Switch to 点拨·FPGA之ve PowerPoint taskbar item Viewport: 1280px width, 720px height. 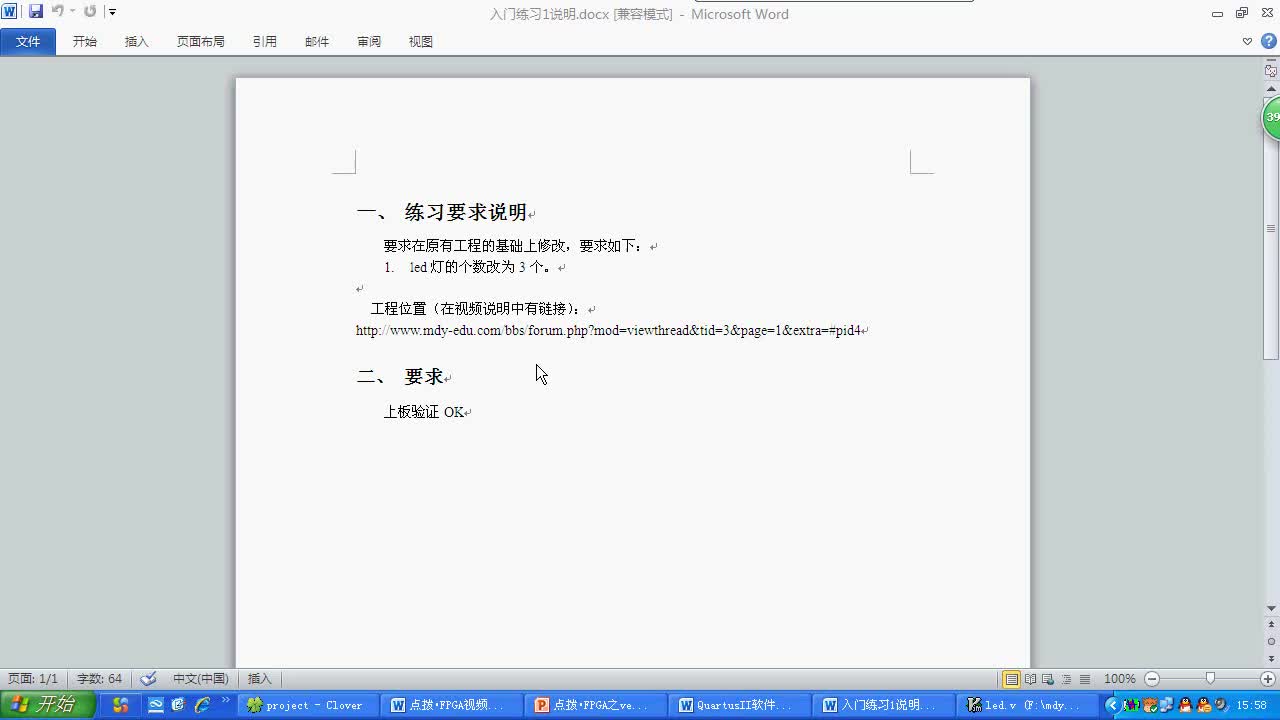tap(598, 705)
